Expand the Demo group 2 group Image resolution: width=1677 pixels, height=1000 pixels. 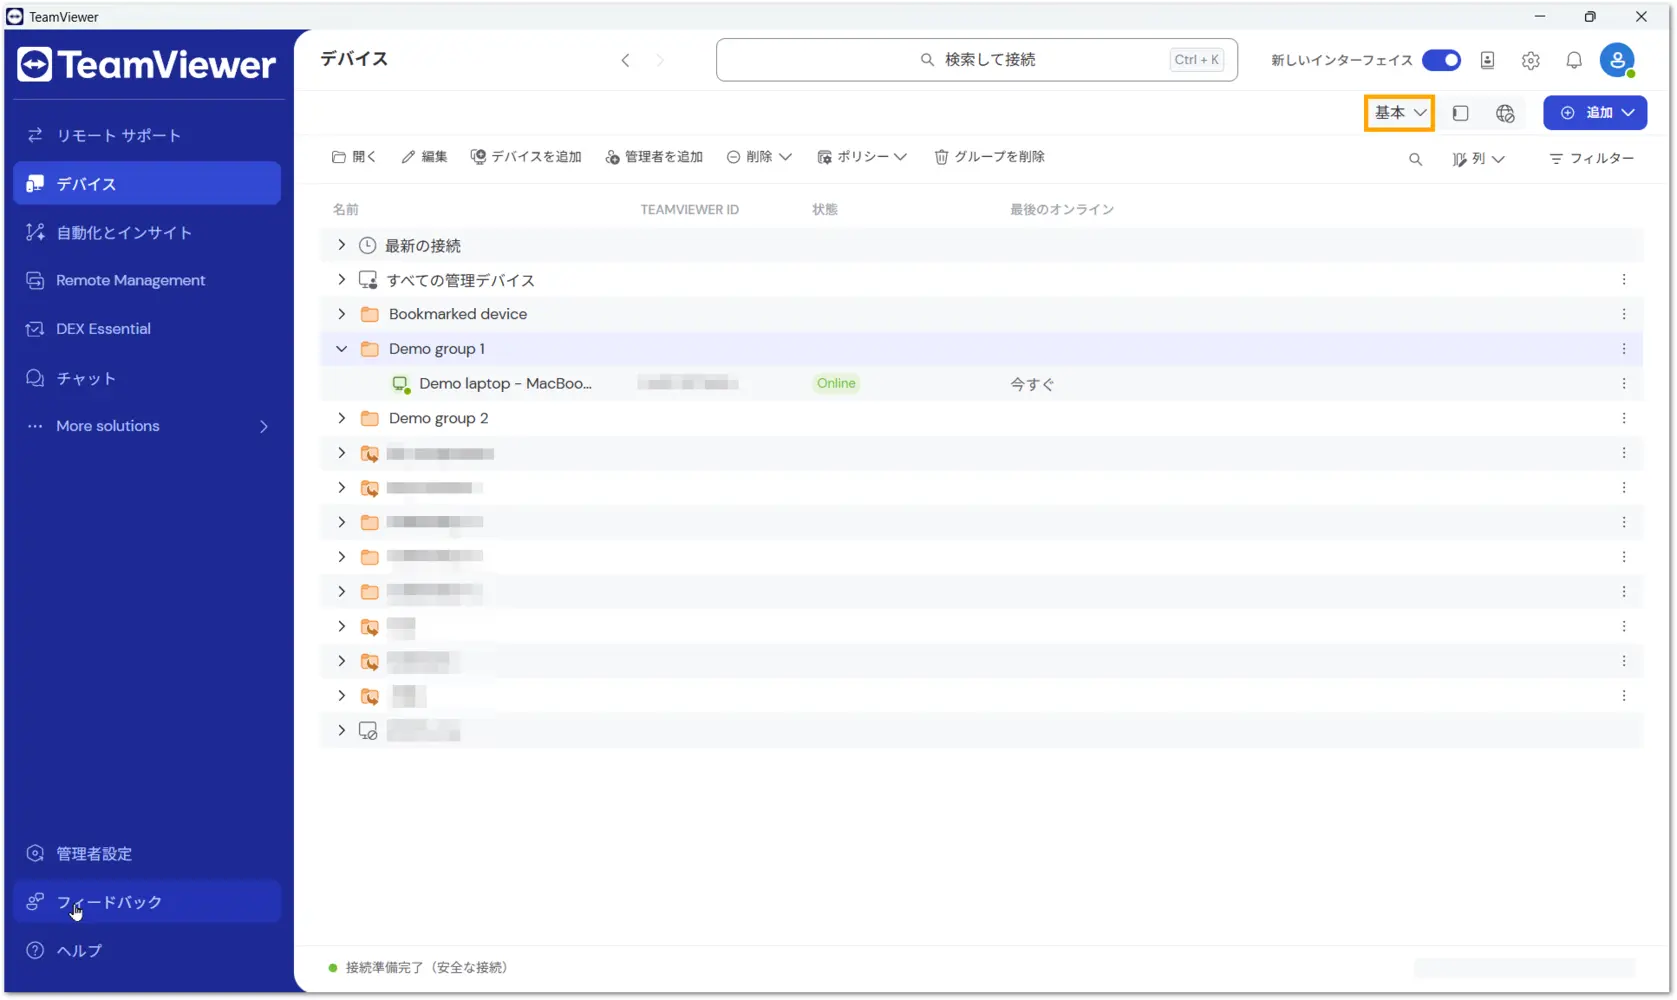(x=341, y=418)
